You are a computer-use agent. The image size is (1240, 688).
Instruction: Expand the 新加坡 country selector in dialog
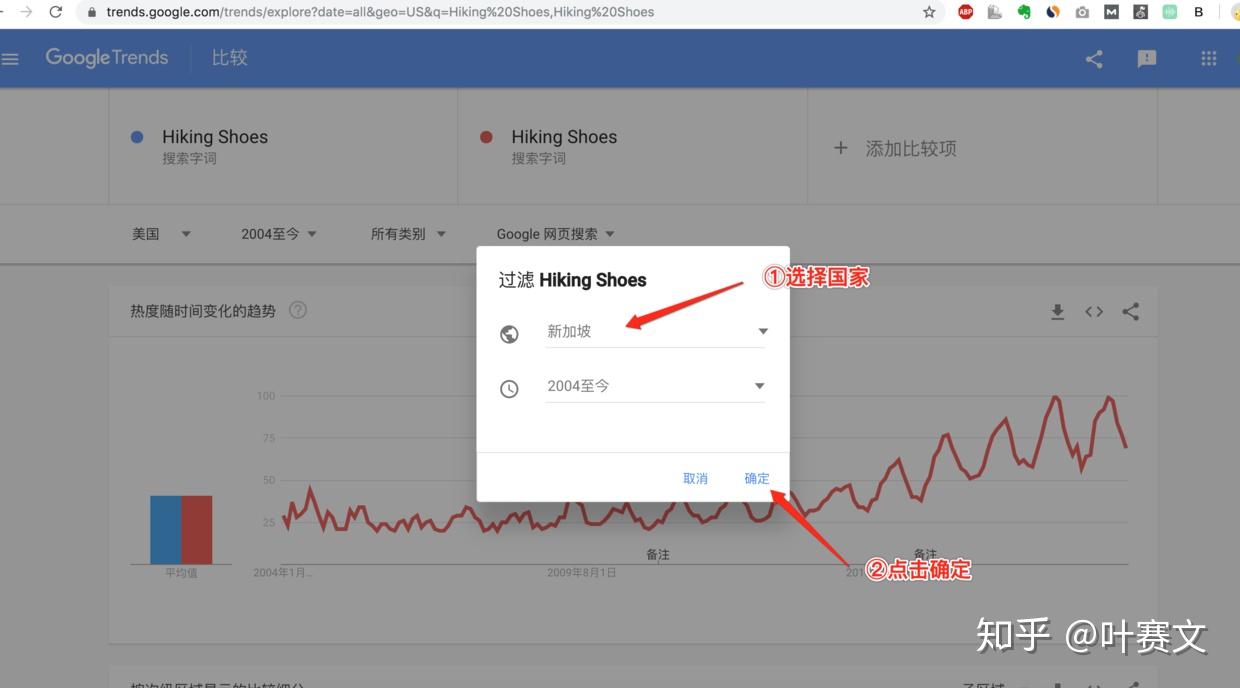pos(656,331)
